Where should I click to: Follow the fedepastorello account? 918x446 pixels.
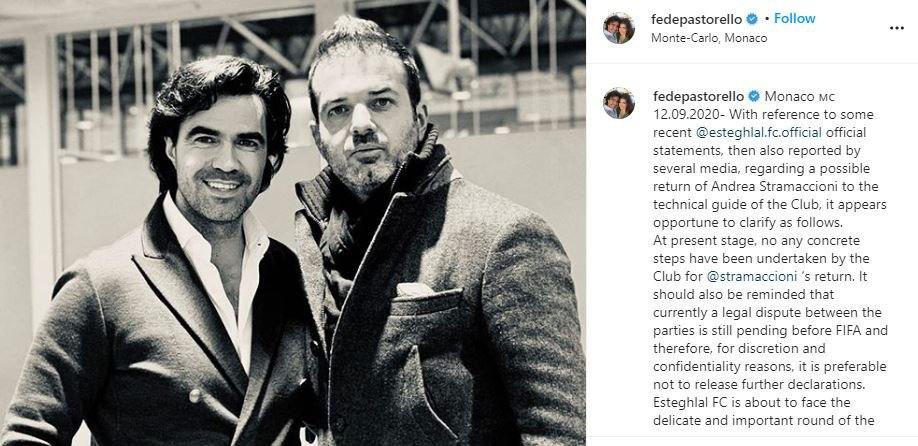[795, 19]
